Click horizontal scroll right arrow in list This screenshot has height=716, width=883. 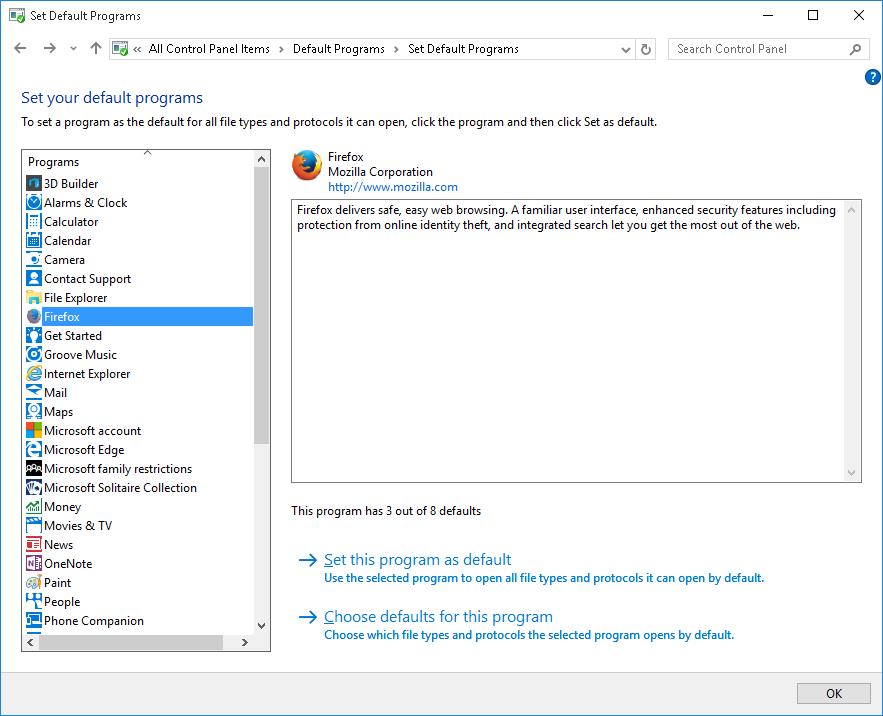click(244, 642)
